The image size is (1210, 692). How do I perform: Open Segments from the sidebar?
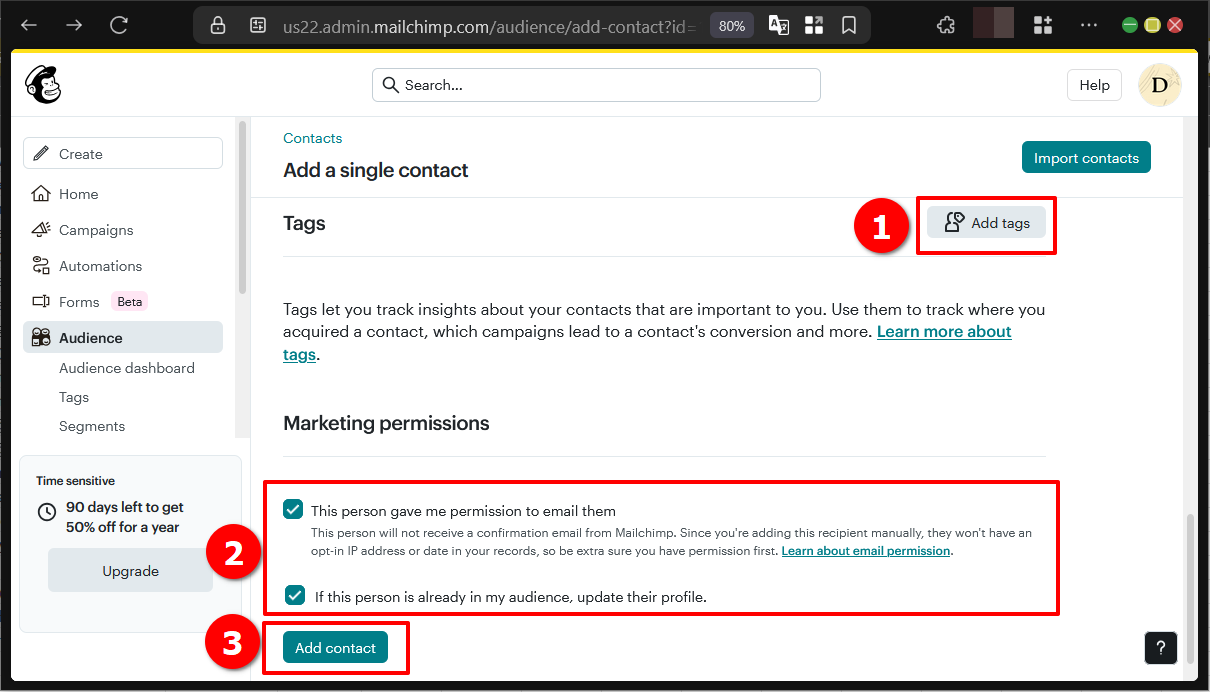pos(91,426)
